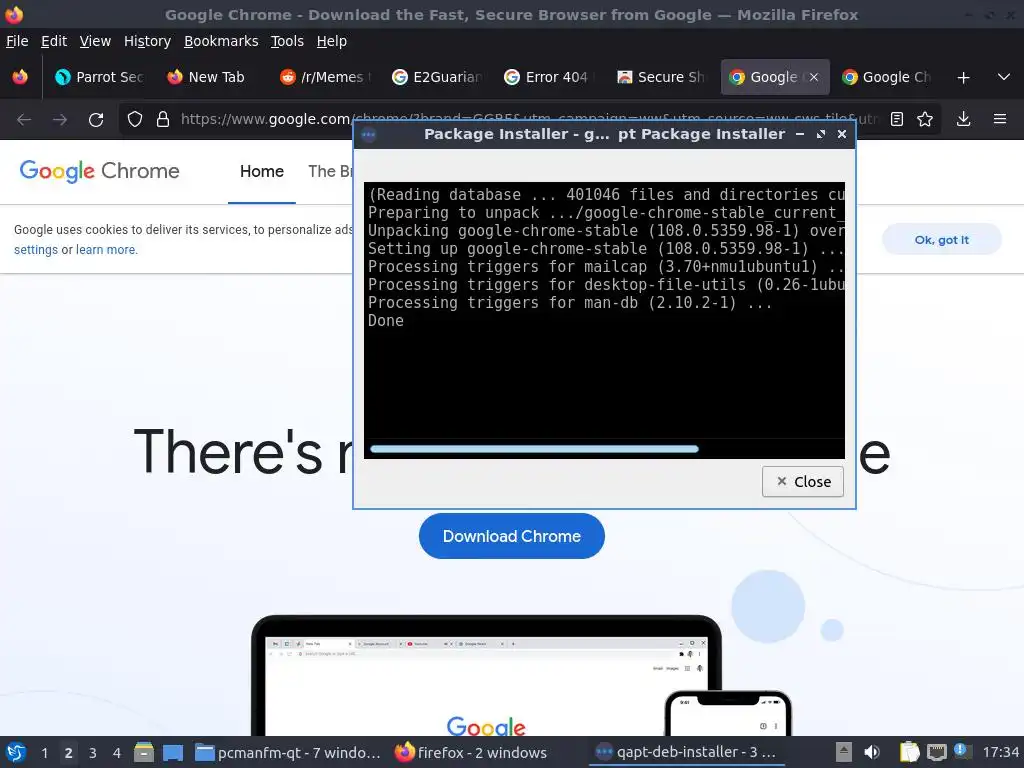Open the History menu
Image resolution: width=1024 pixels, height=768 pixels.
click(147, 41)
